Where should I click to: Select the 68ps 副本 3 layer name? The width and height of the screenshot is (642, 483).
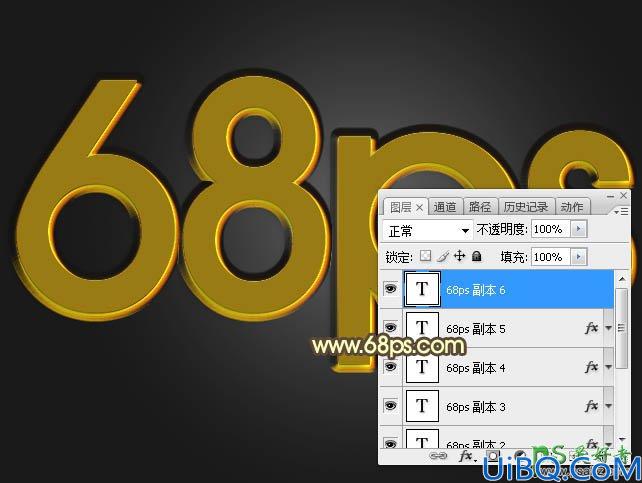[x=475, y=406]
